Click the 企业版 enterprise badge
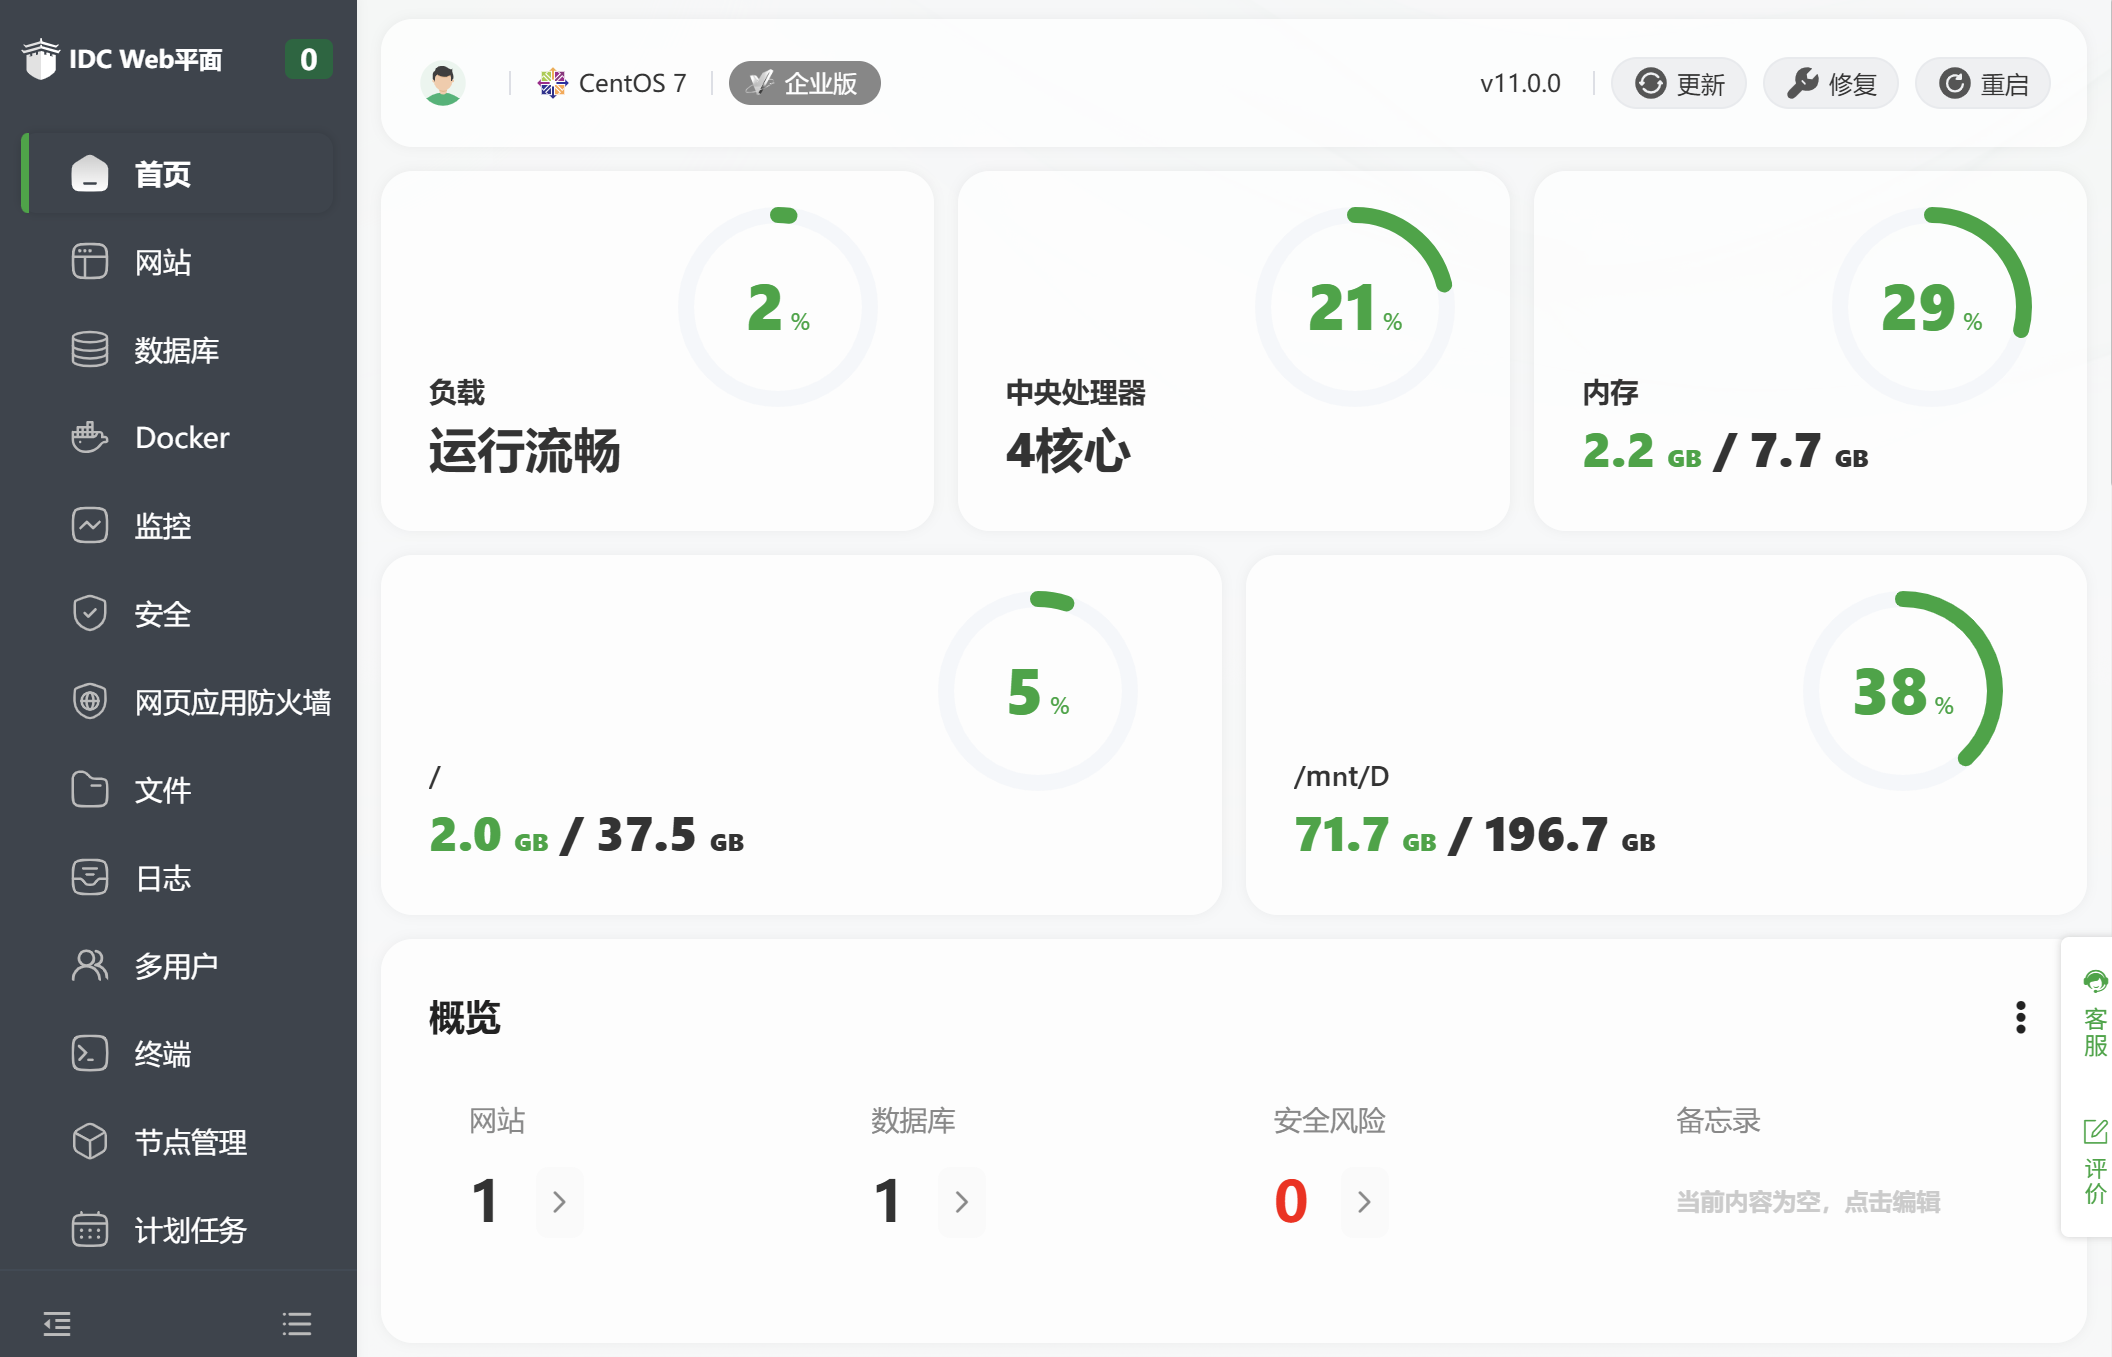Screen dimensions: 2112x1357 tap(805, 83)
